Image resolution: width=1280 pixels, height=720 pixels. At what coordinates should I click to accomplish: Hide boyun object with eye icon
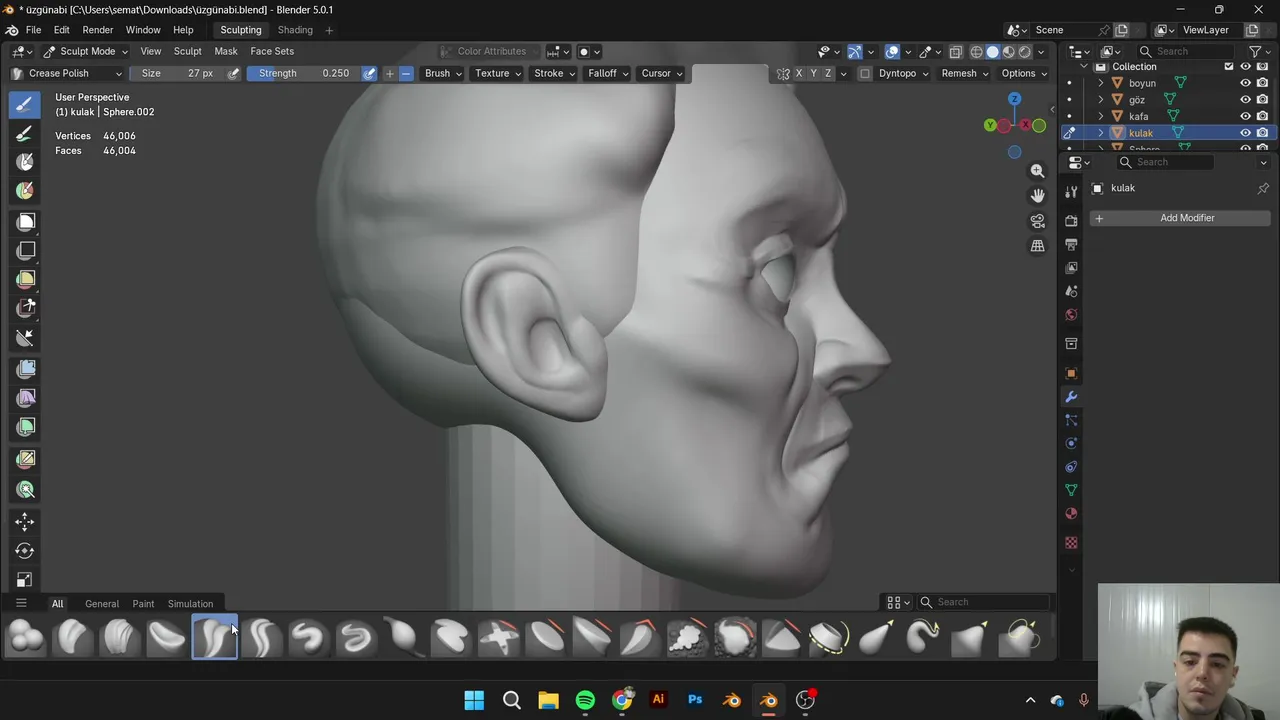pyautogui.click(x=1245, y=83)
